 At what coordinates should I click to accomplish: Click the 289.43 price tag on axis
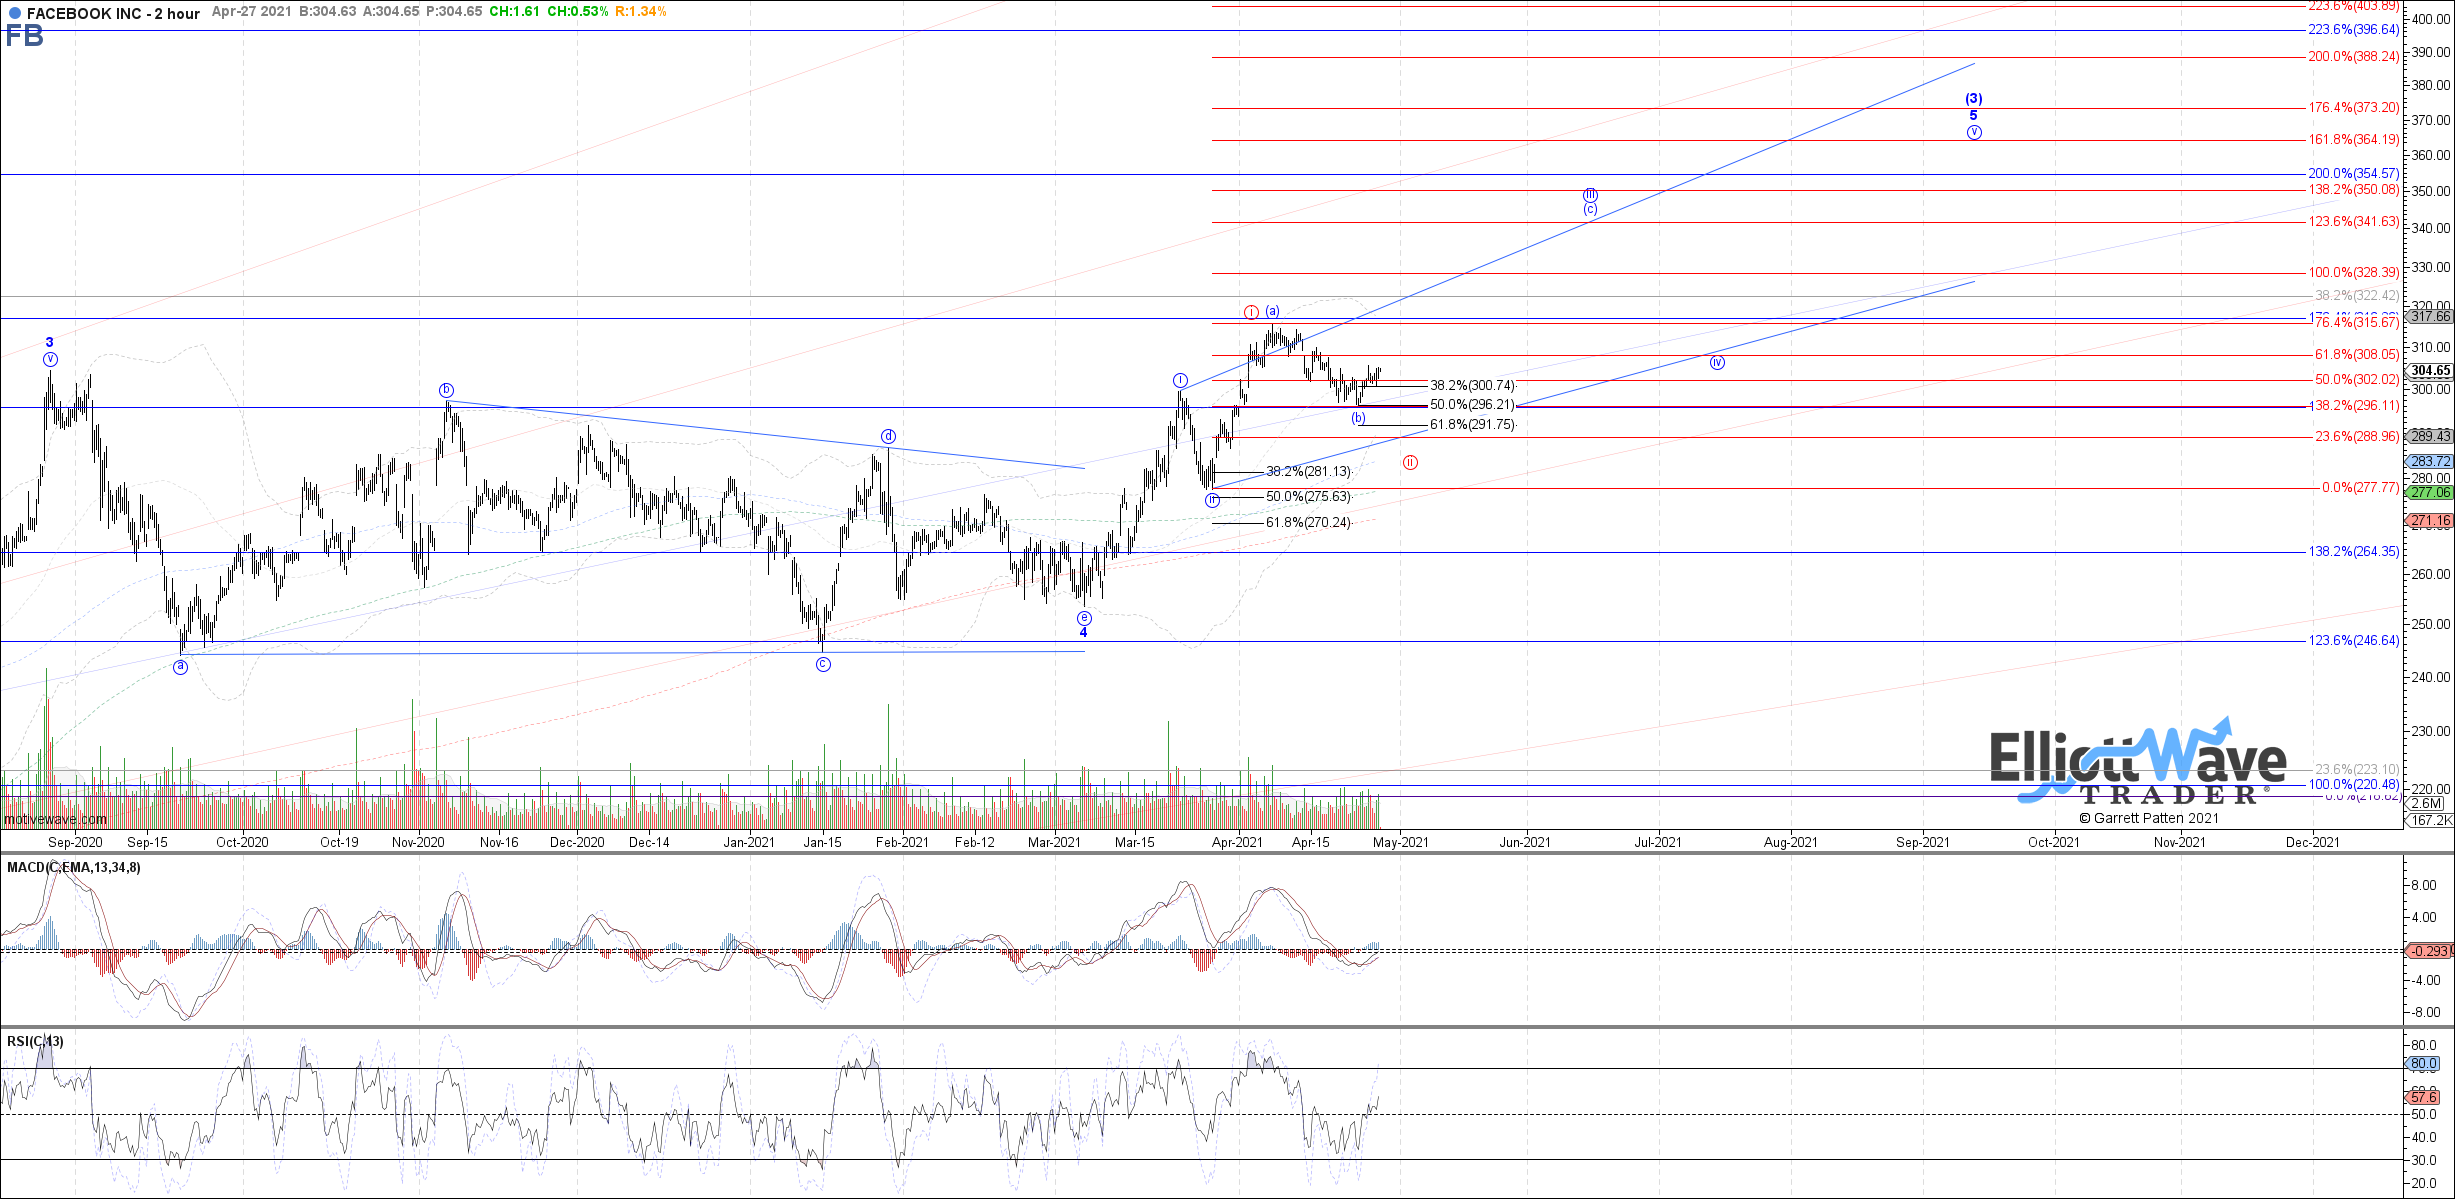pos(2430,436)
